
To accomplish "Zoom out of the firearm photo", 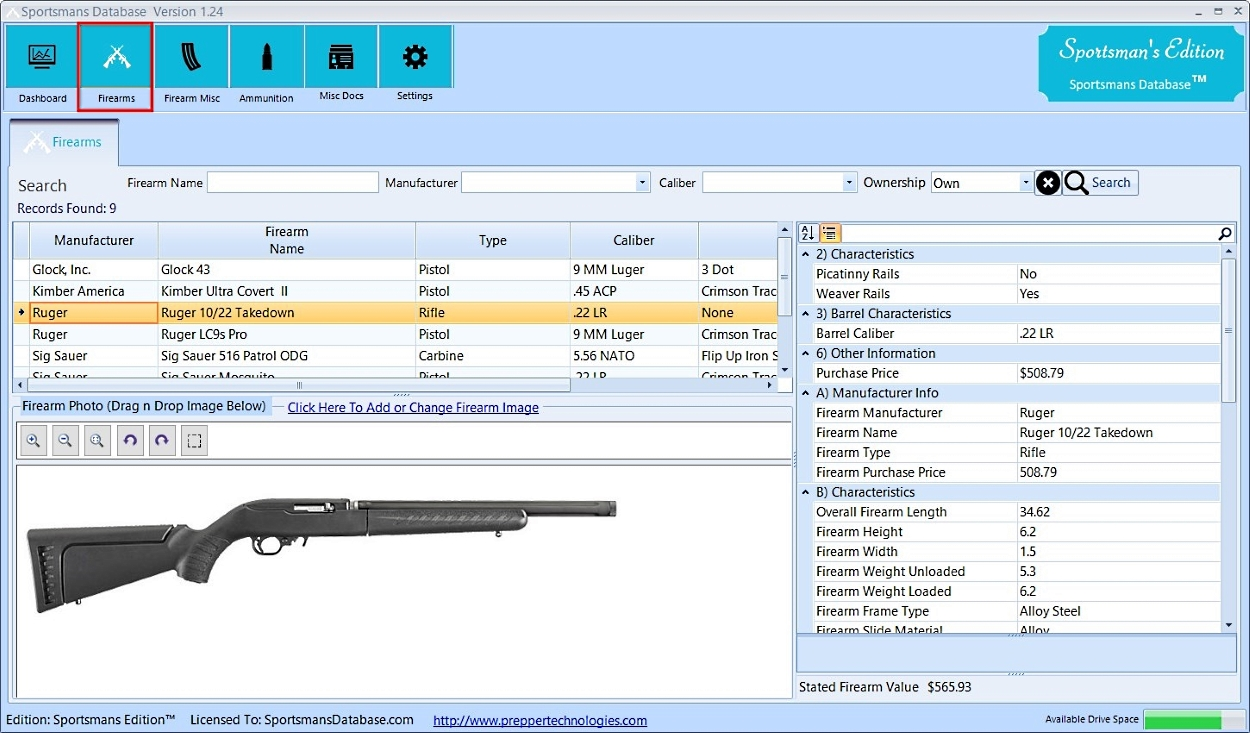I will [65, 441].
